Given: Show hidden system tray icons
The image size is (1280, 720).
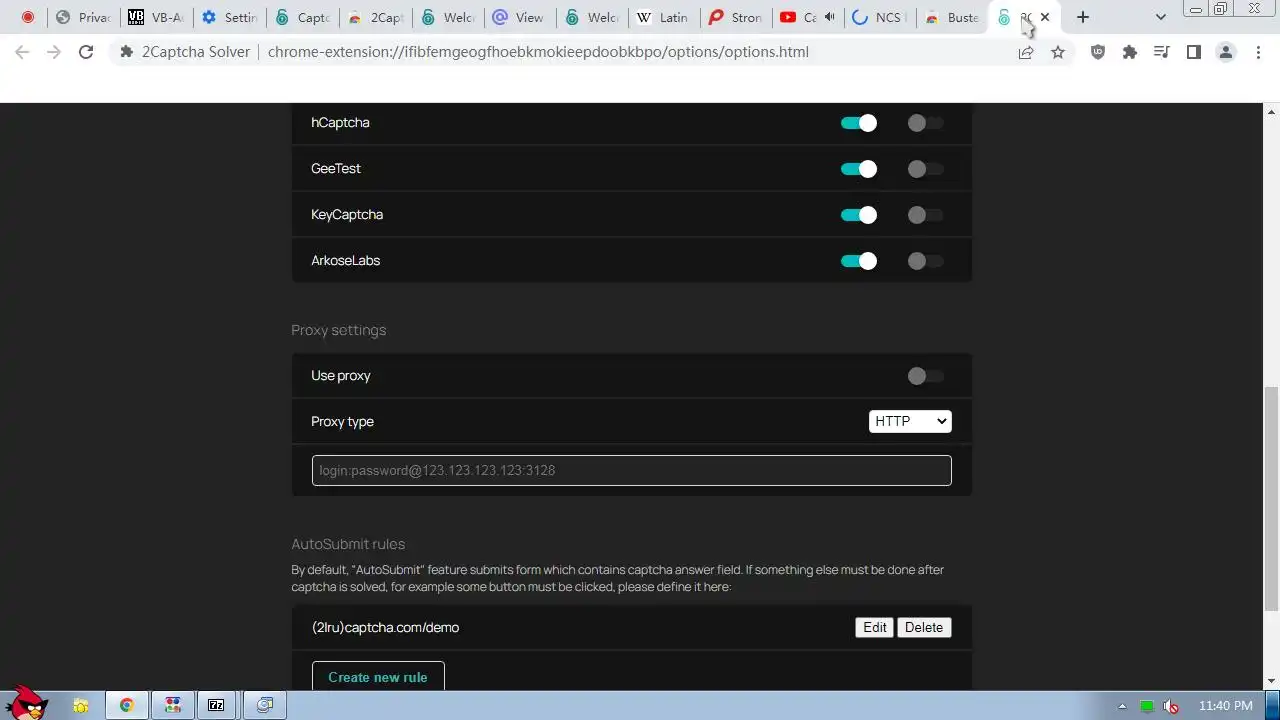Looking at the screenshot, I should coord(1122,706).
